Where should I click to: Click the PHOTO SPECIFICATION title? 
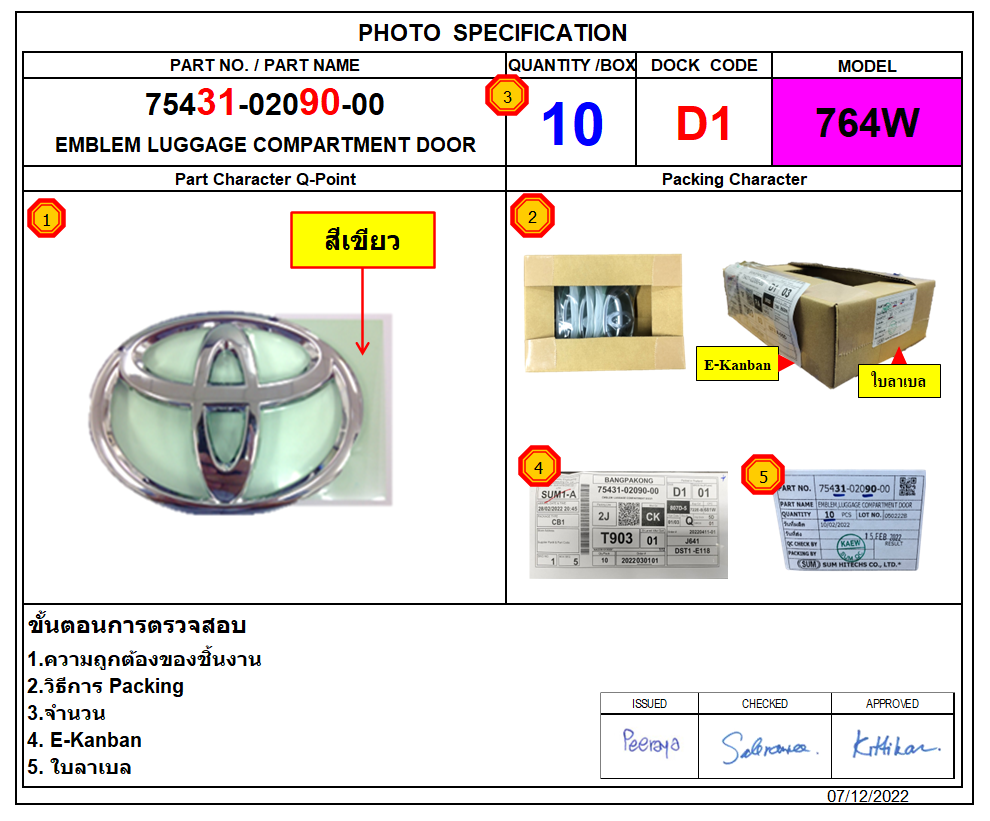click(492, 33)
